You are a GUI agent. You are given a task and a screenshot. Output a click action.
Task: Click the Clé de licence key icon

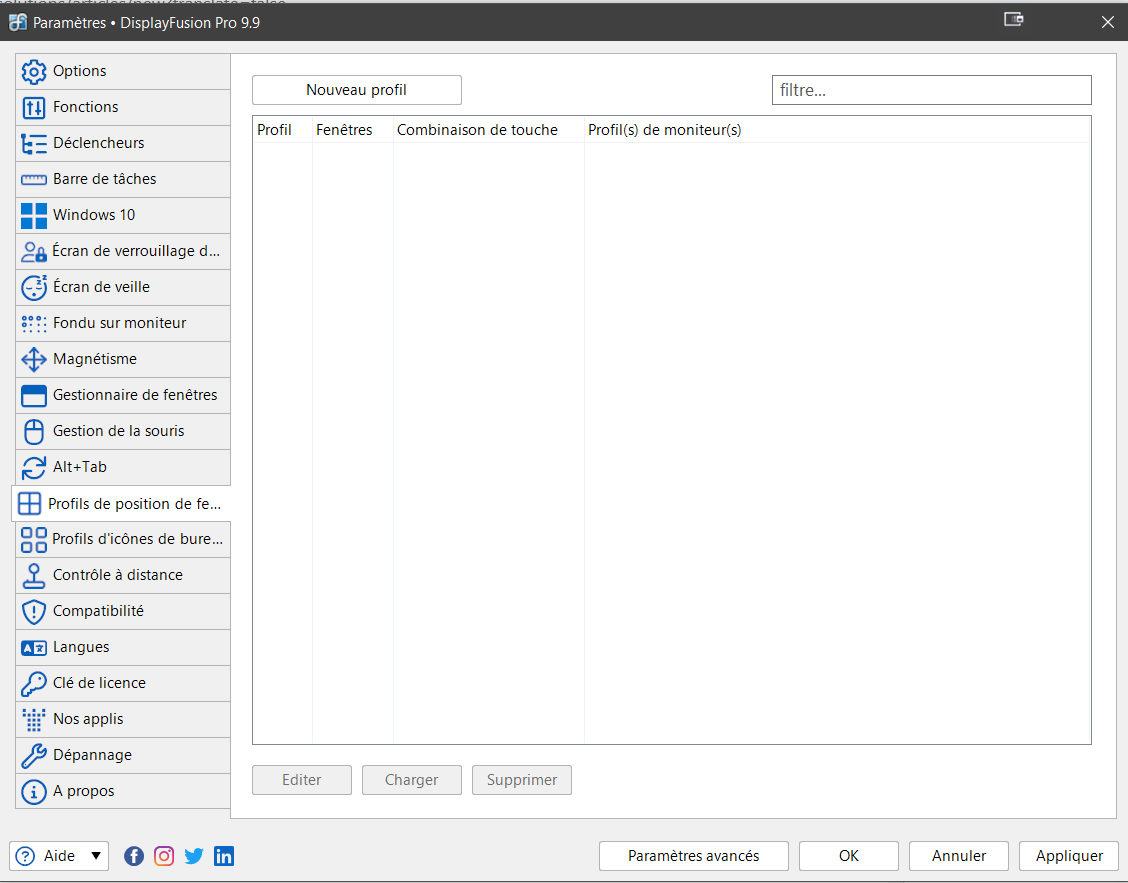coord(34,683)
